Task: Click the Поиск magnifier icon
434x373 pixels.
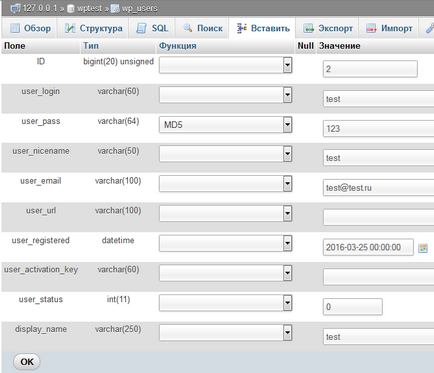Action: [188, 28]
